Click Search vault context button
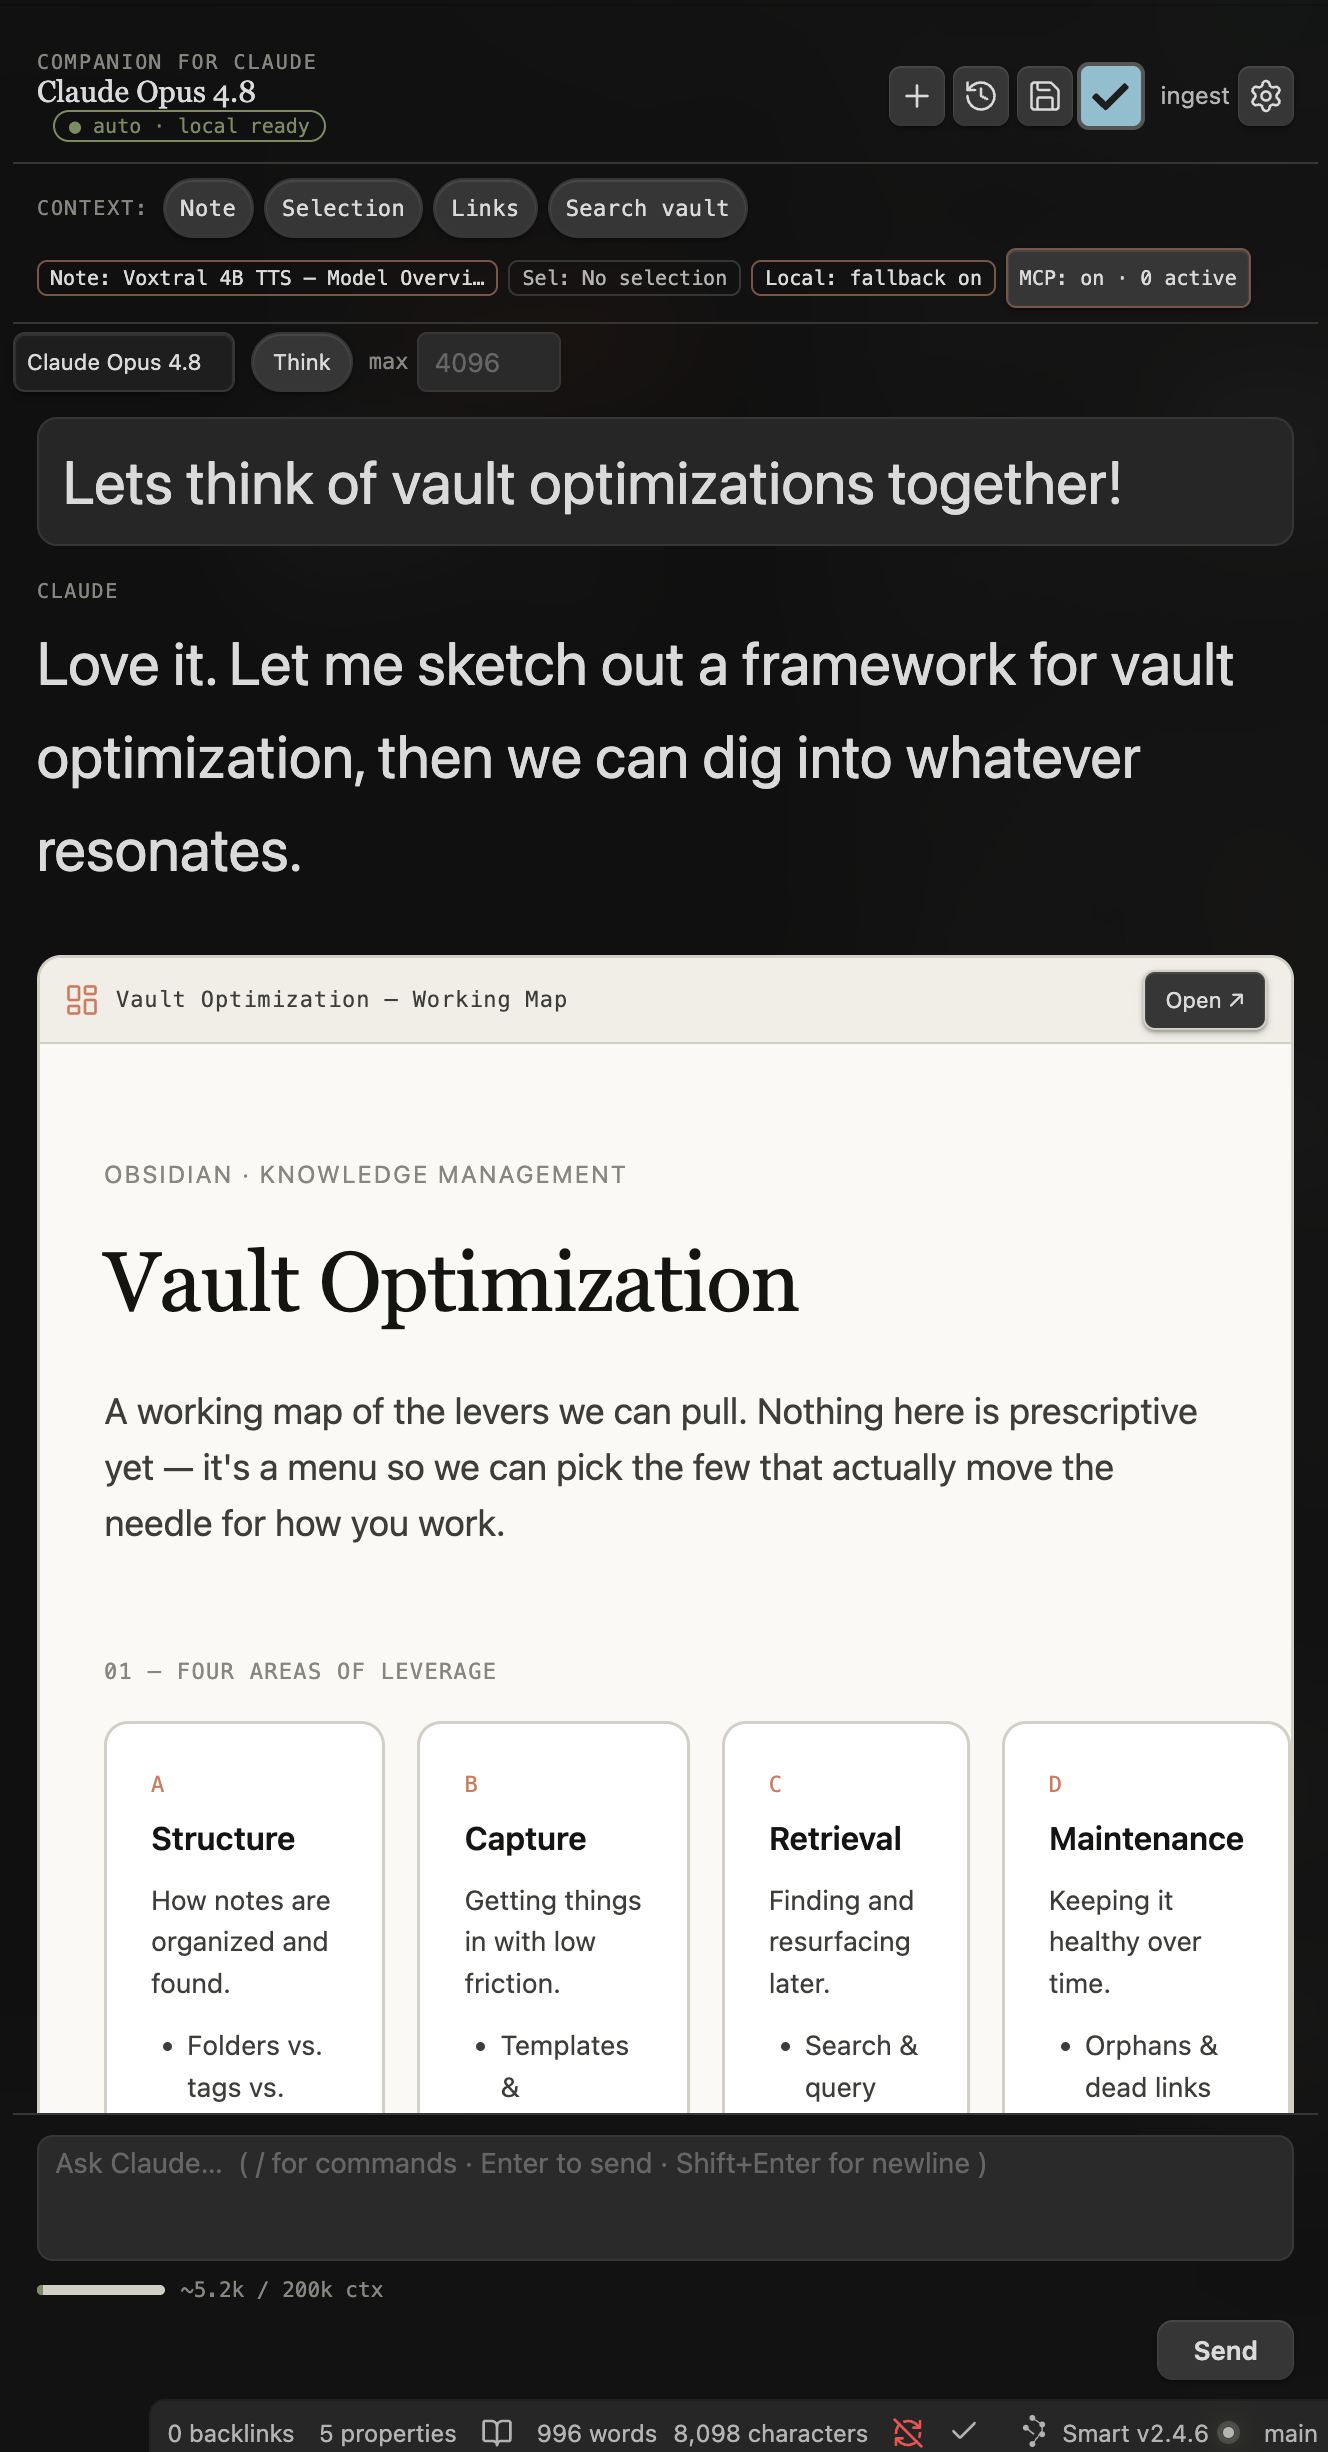This screenshot has width=1328, height=2452. coord(647,208)
